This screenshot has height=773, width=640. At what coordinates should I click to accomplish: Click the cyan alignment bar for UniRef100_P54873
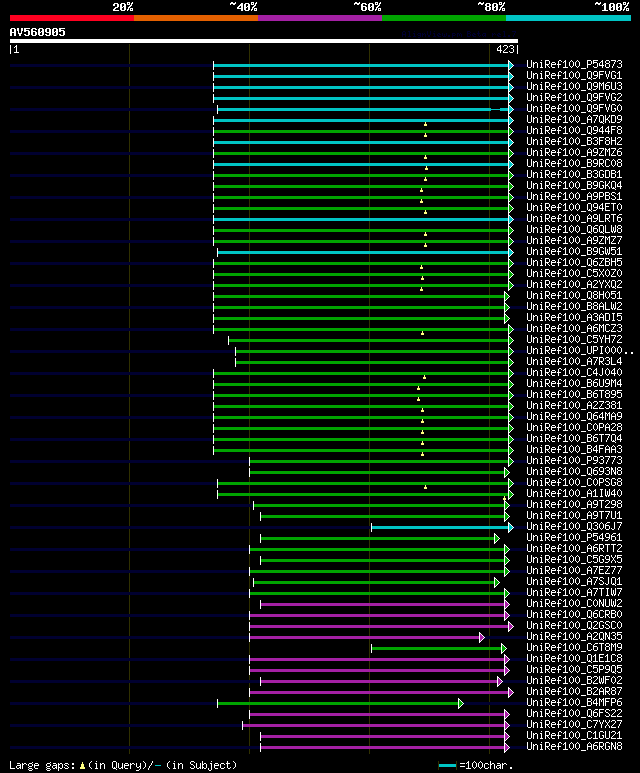(x=363, y=65)
